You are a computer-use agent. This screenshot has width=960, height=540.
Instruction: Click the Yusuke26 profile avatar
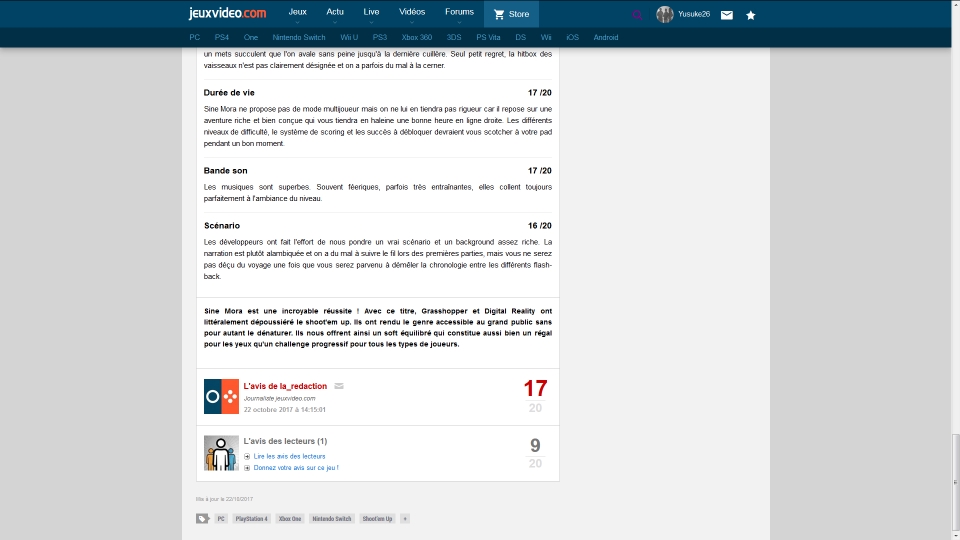point(664,14)
